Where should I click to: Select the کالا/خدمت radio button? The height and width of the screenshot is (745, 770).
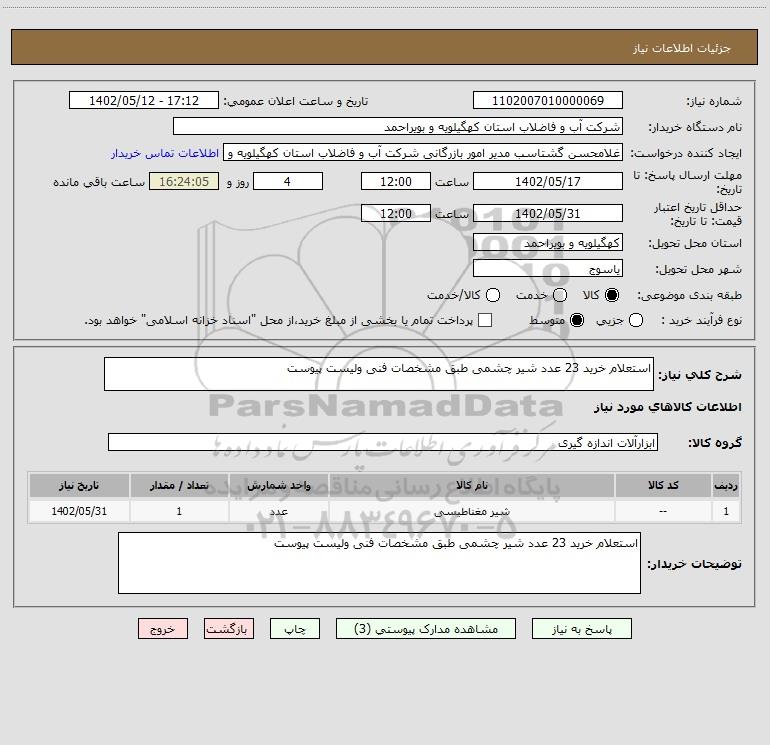point(493,295)
